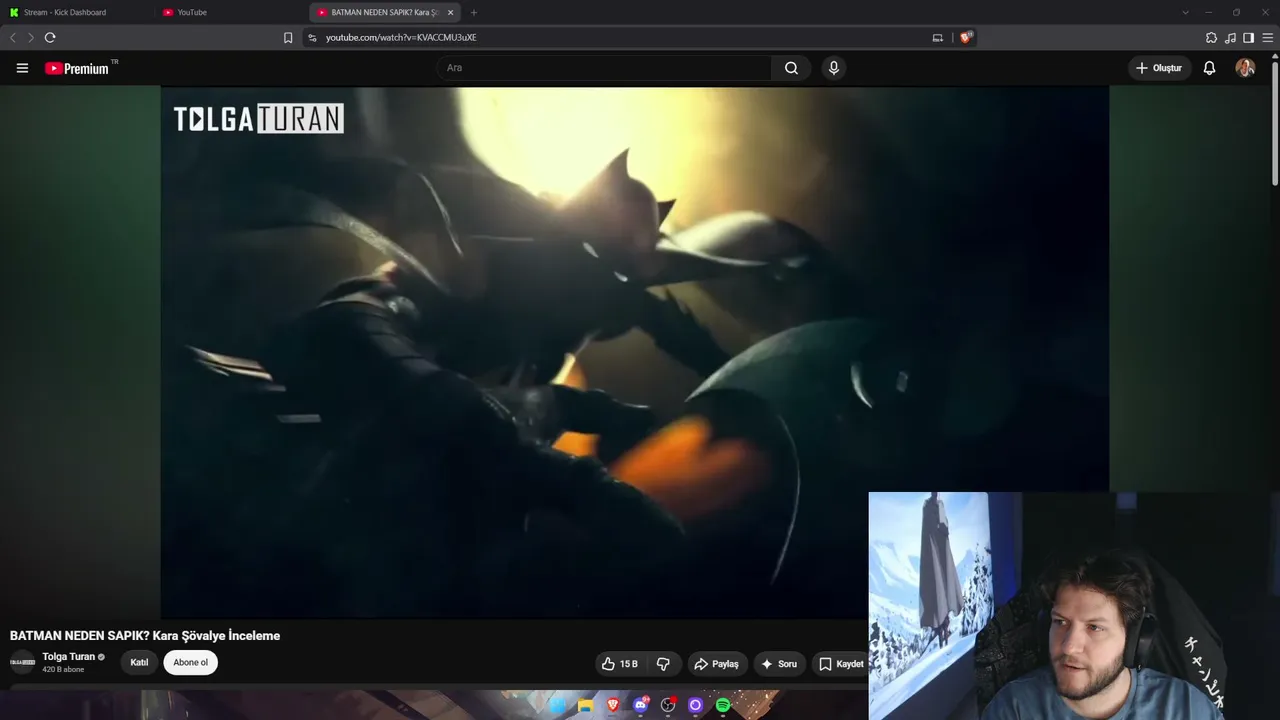
Task: Open File Explorer from the taskbar
Action: click(x=586, y=705)
